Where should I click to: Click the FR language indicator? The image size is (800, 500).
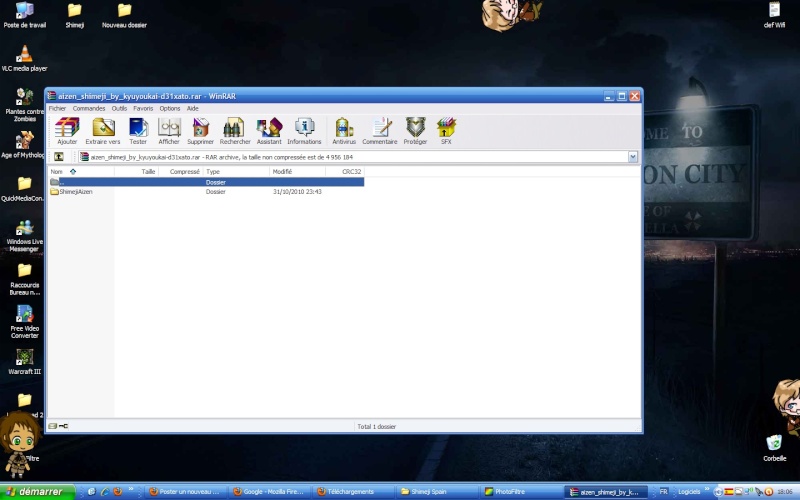click(663, 492)
